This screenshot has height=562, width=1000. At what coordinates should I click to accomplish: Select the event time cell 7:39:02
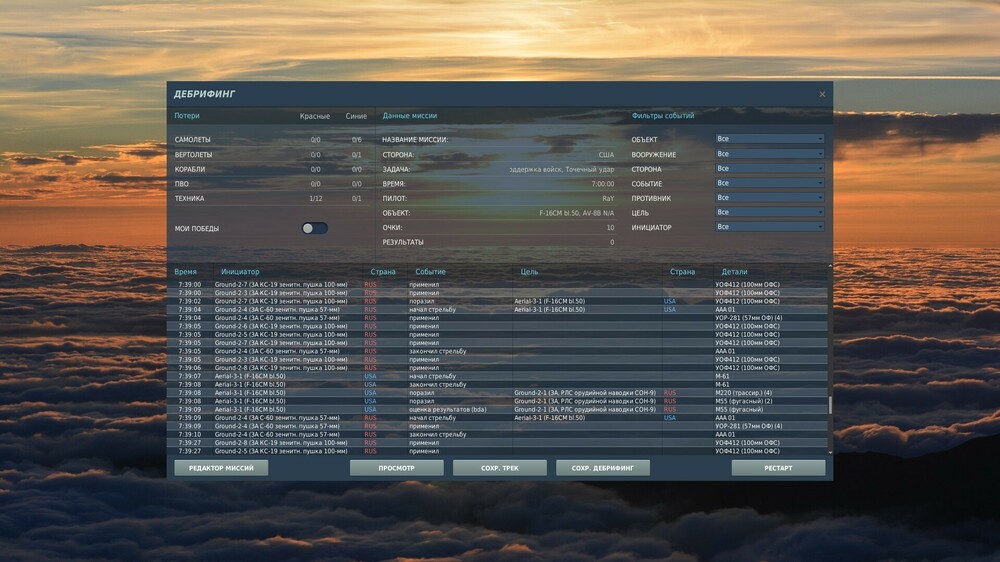coord(189,301)
